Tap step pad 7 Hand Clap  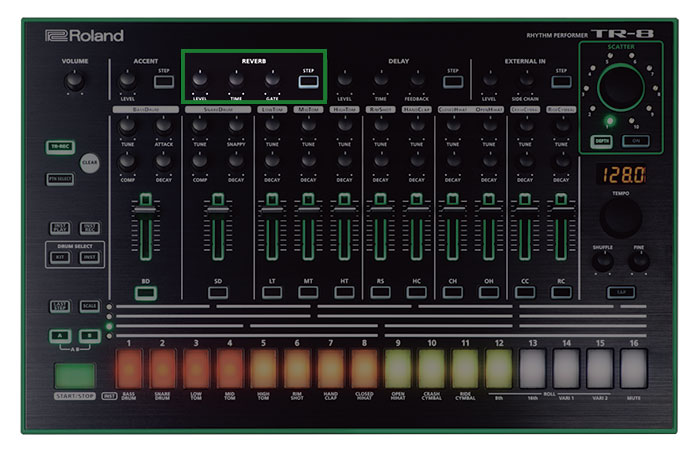click(331, 369)
